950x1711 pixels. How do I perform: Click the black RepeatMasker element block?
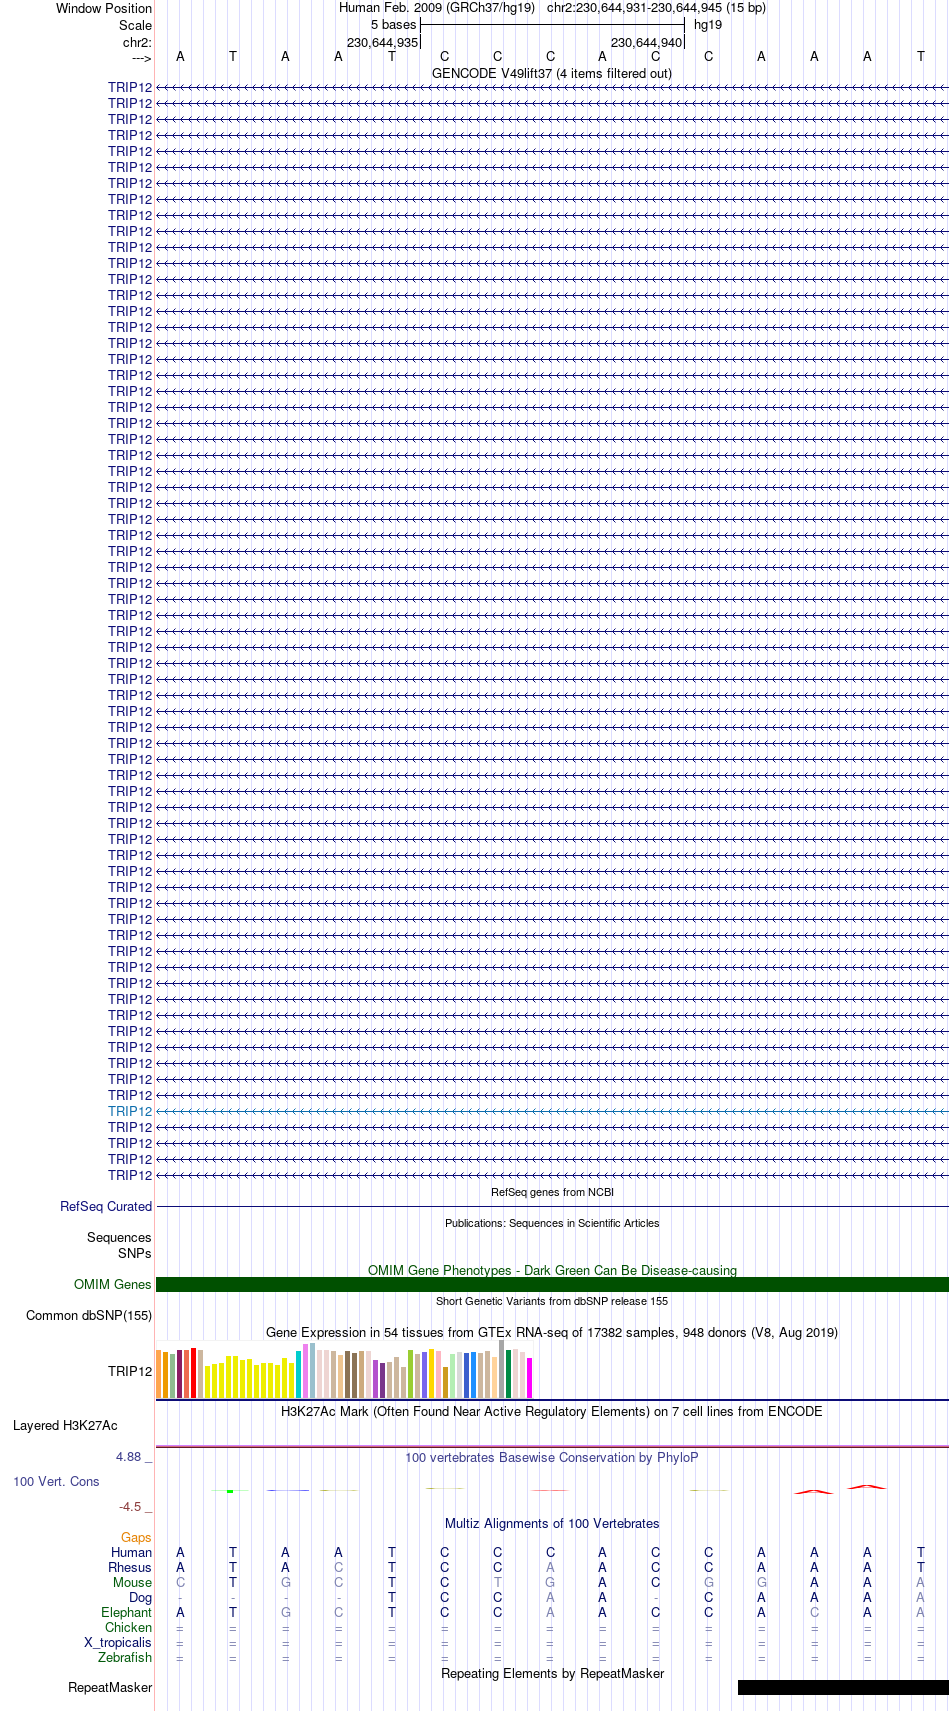[x=843, y=1687]
